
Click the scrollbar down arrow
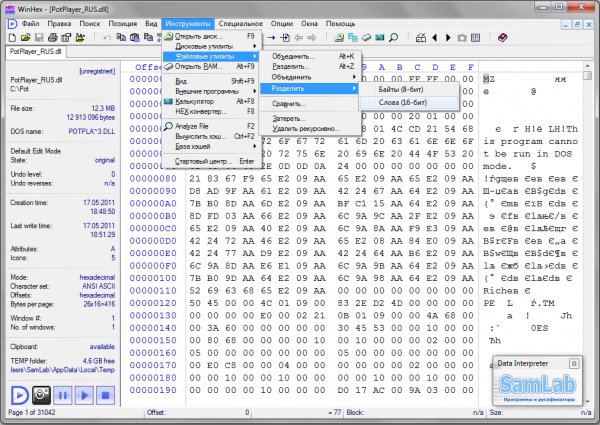587,402
